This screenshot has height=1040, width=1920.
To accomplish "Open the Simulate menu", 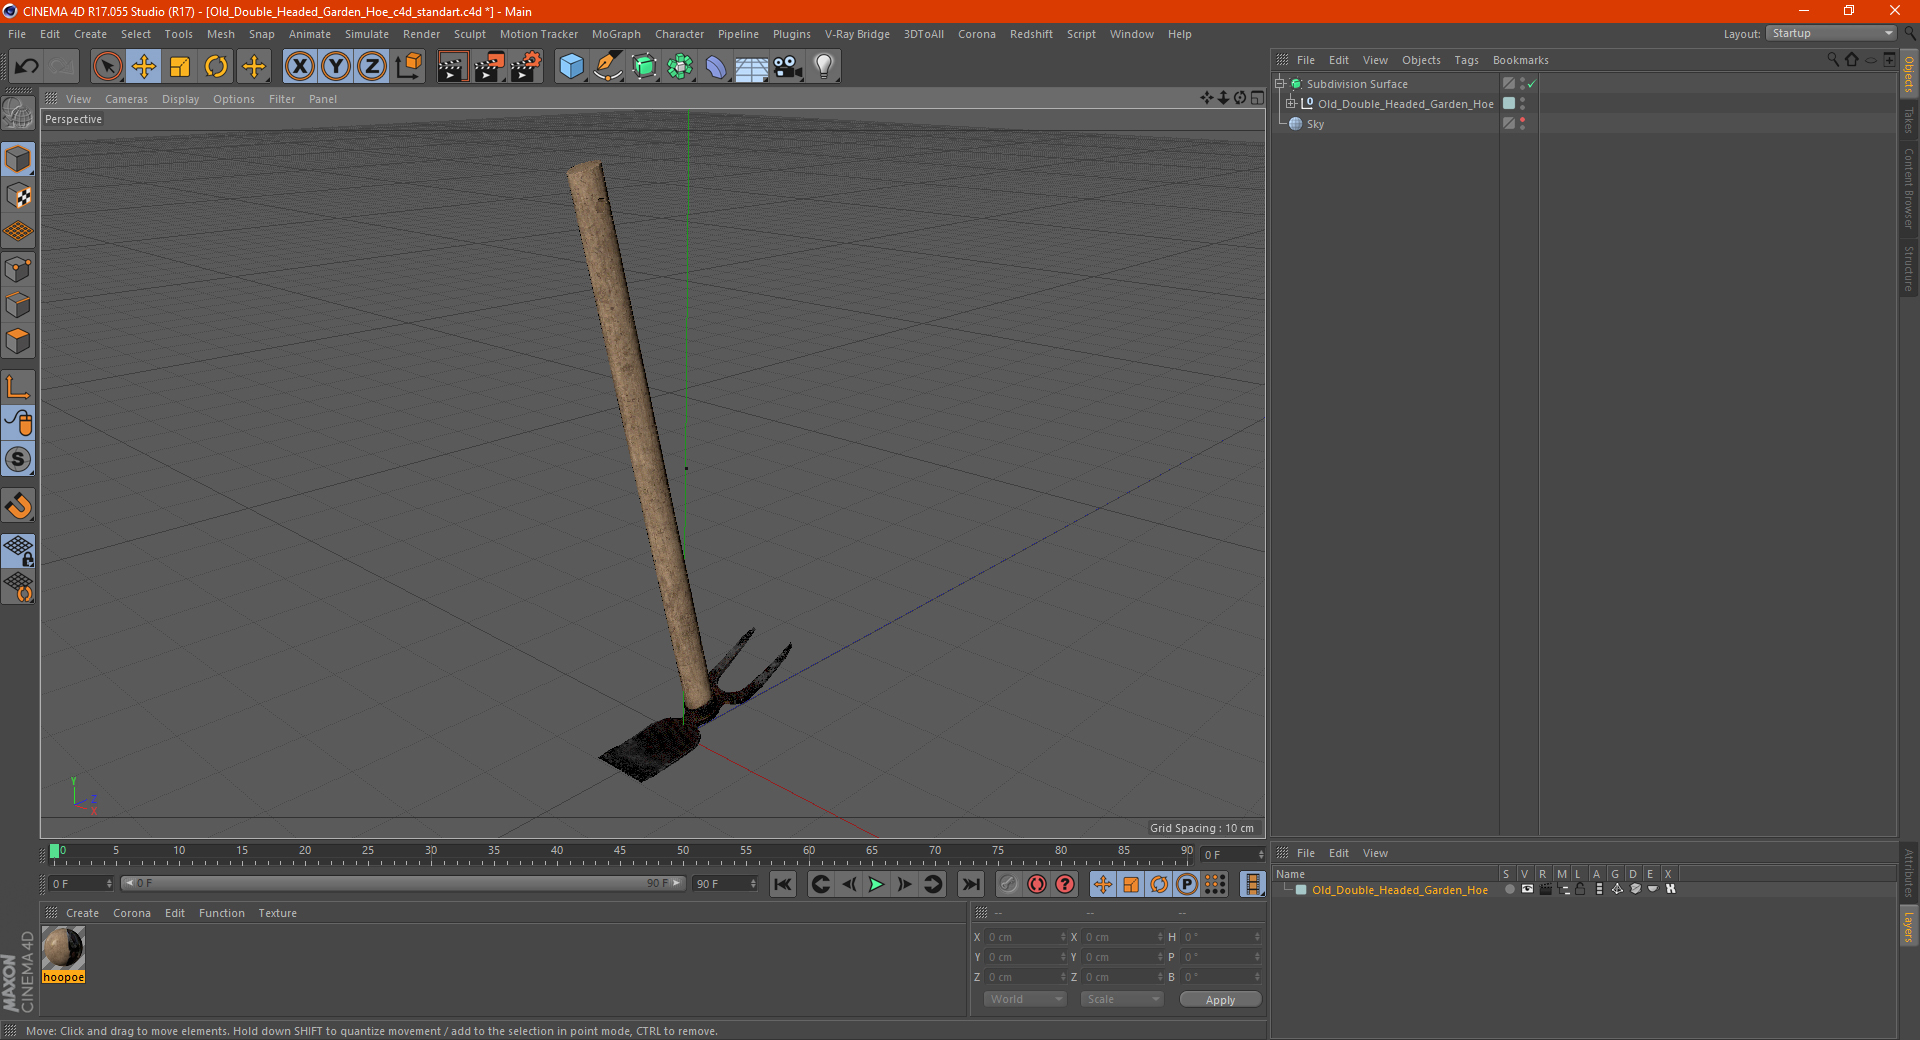I will [x=367, y=34].
